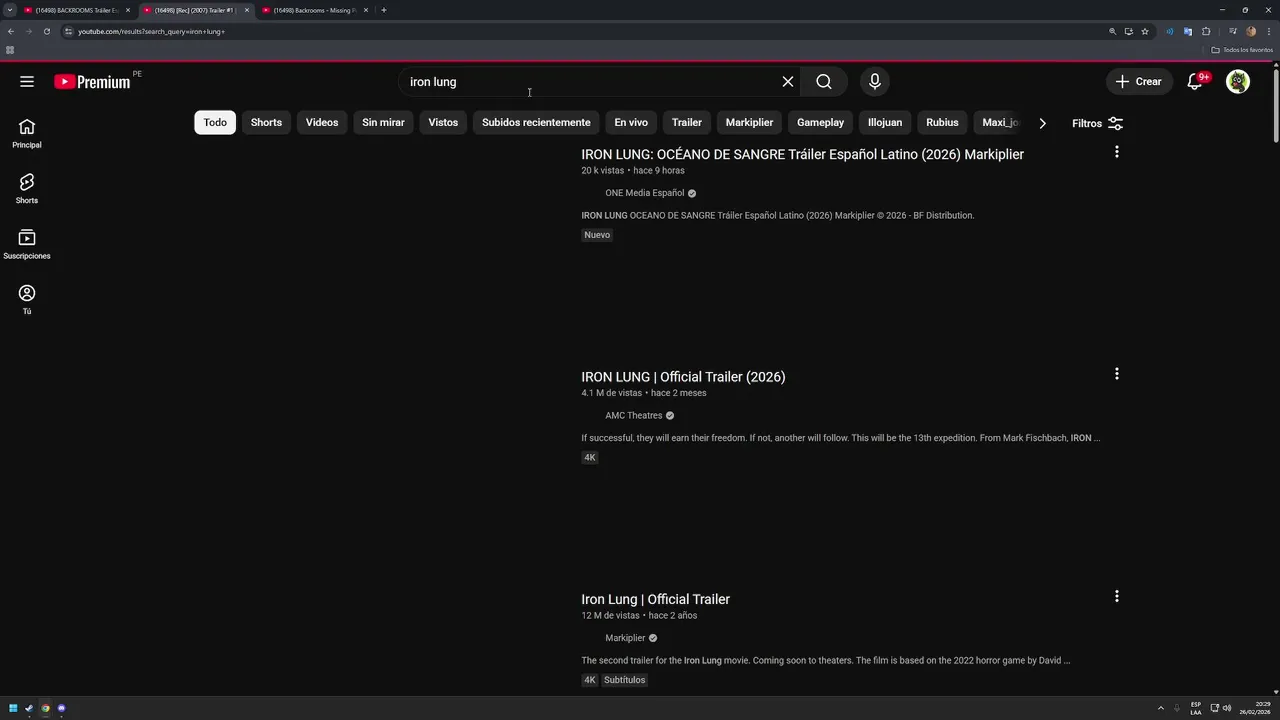Open Filtros search filters
1280x720 pixels.
1097,123
